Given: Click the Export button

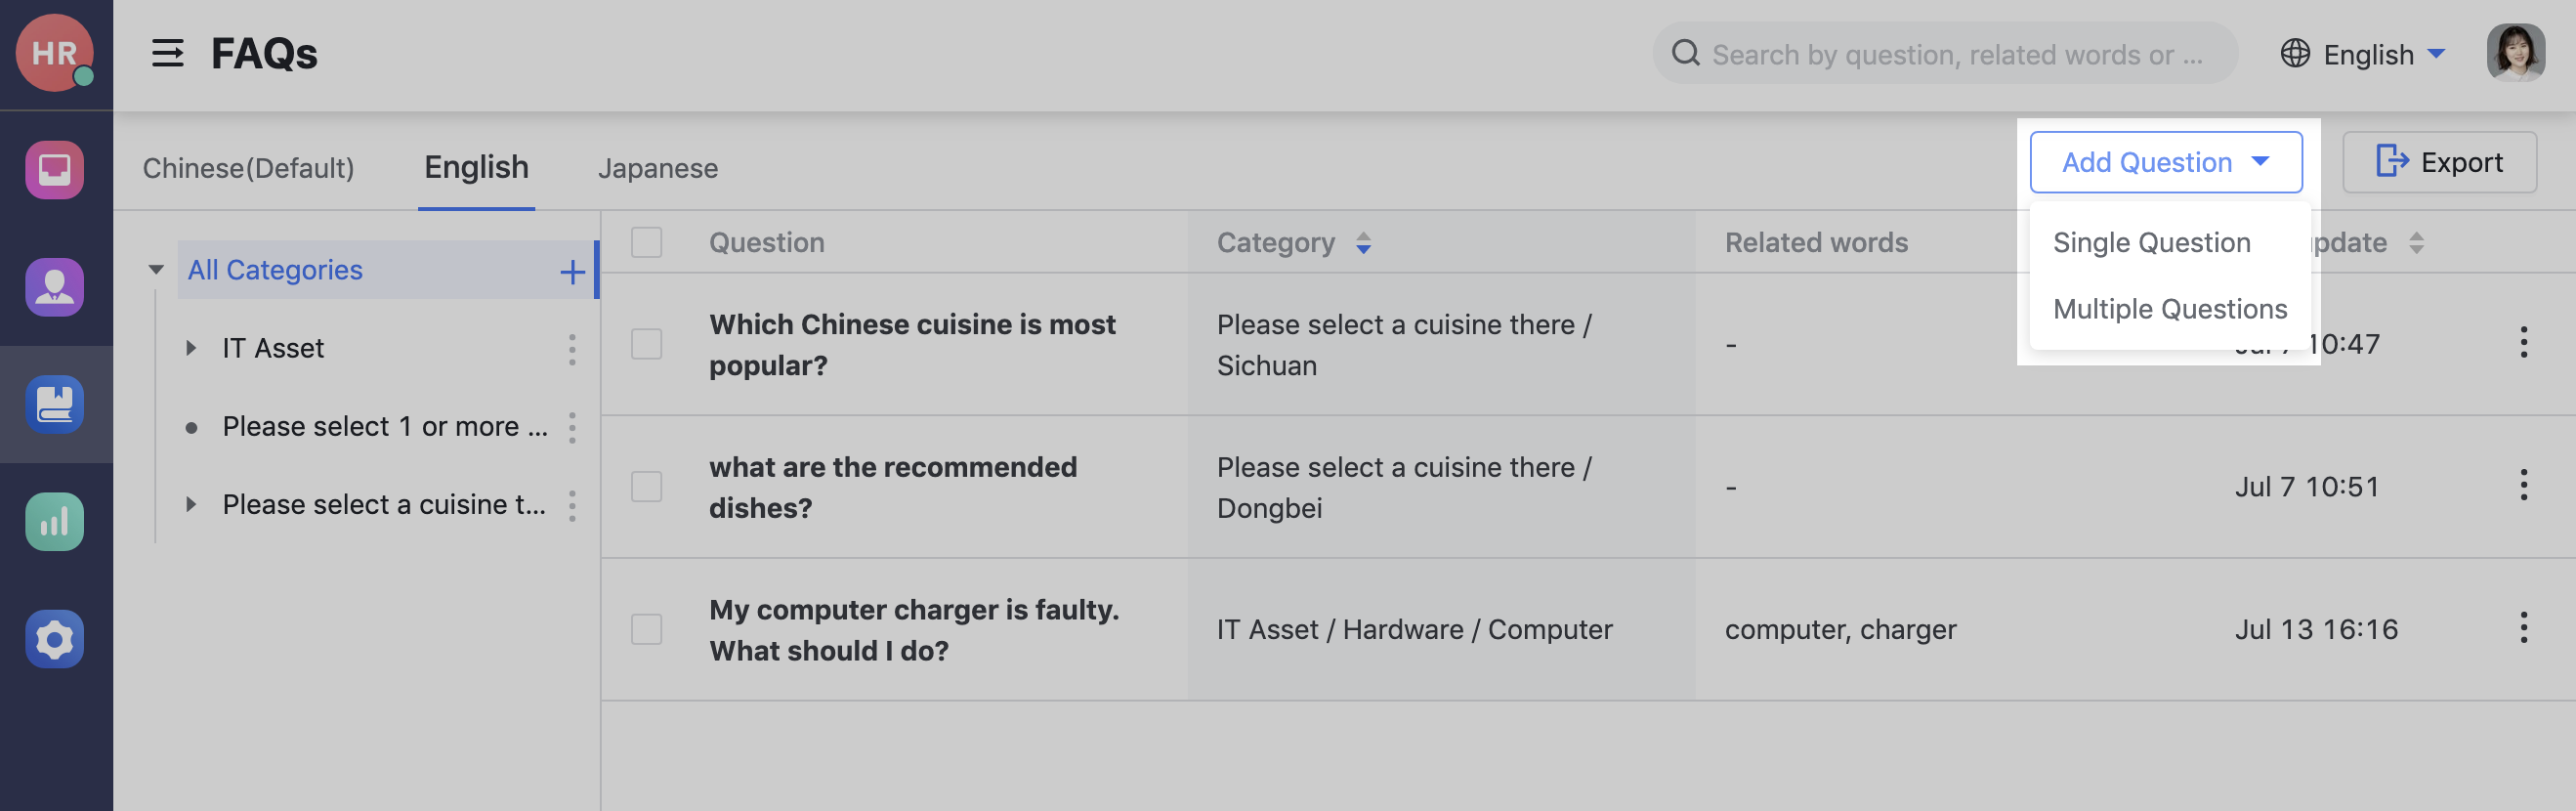Looking at the screenshot, I should 2440,161.
